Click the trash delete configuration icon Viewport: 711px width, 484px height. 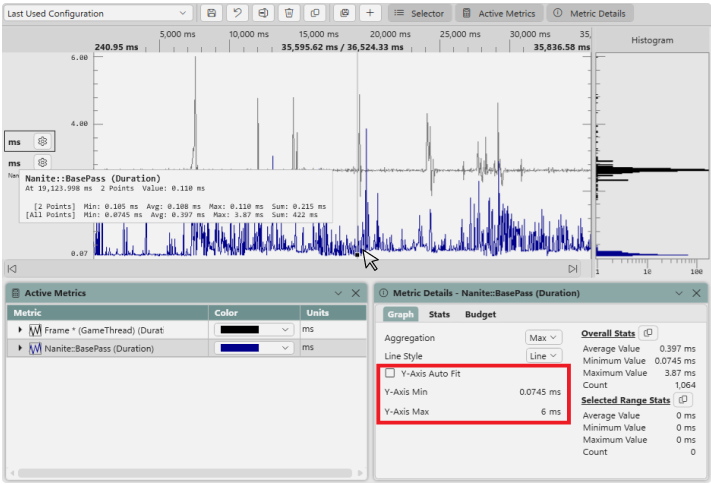289,13
